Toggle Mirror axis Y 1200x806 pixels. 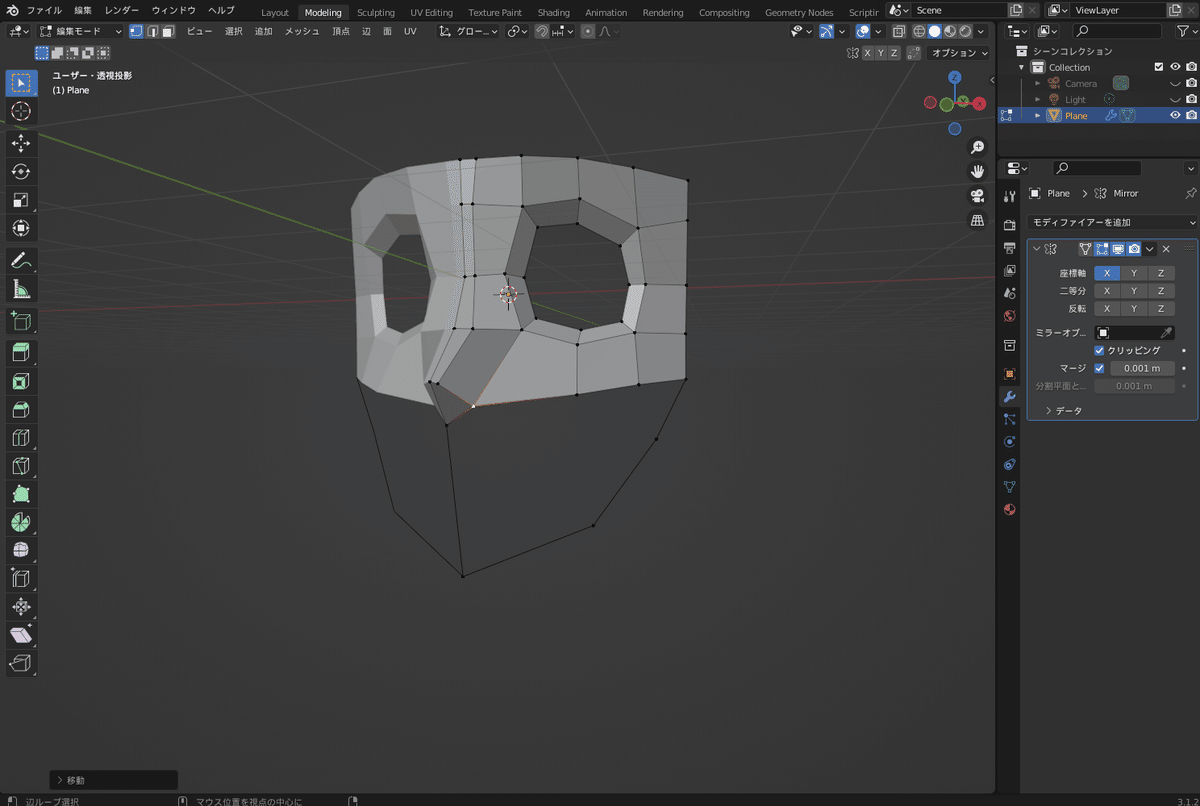(x=1134, y=273)
